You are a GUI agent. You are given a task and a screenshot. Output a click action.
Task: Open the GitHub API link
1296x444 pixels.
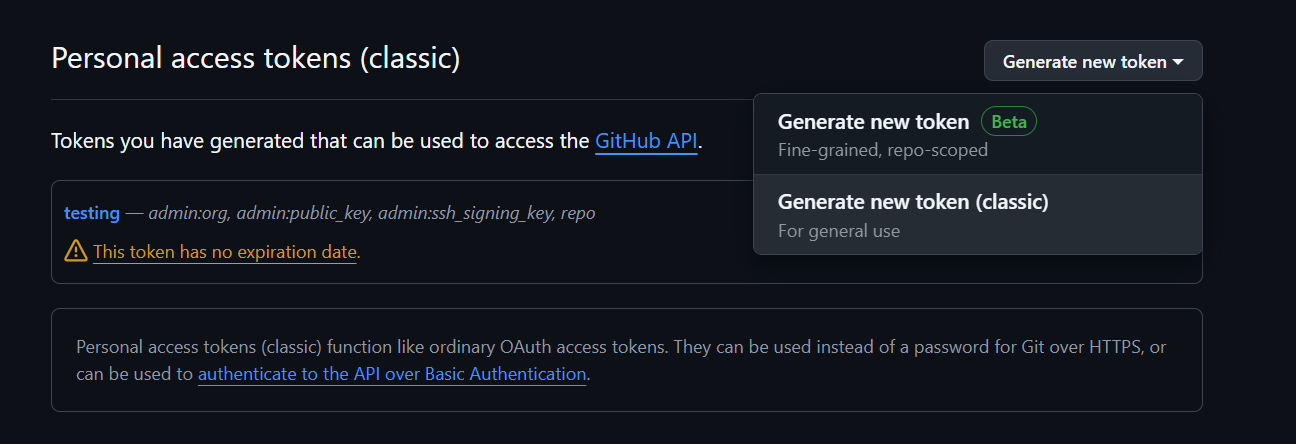646,141
